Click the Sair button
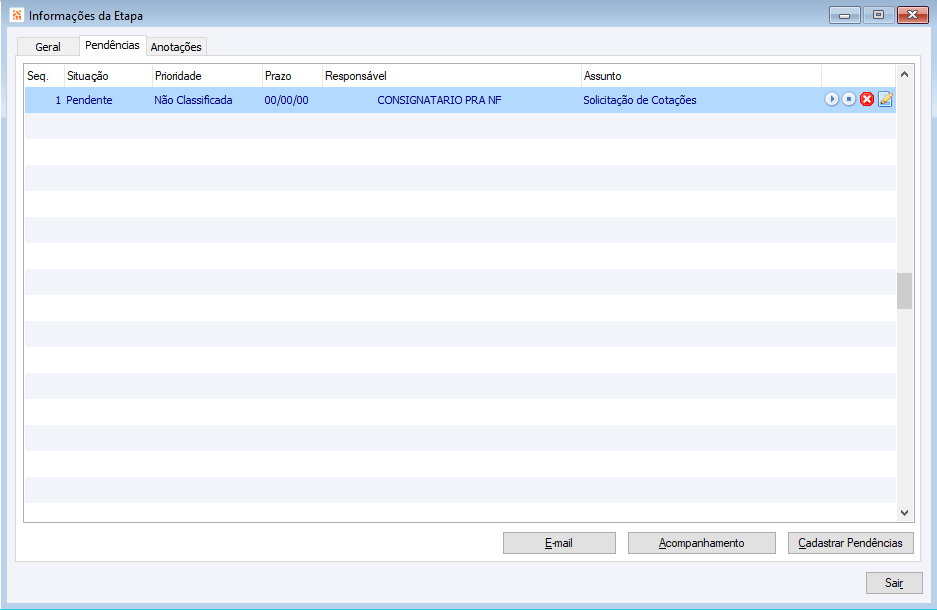This screenshot has height=610, width=937. [x=894, y=583]
